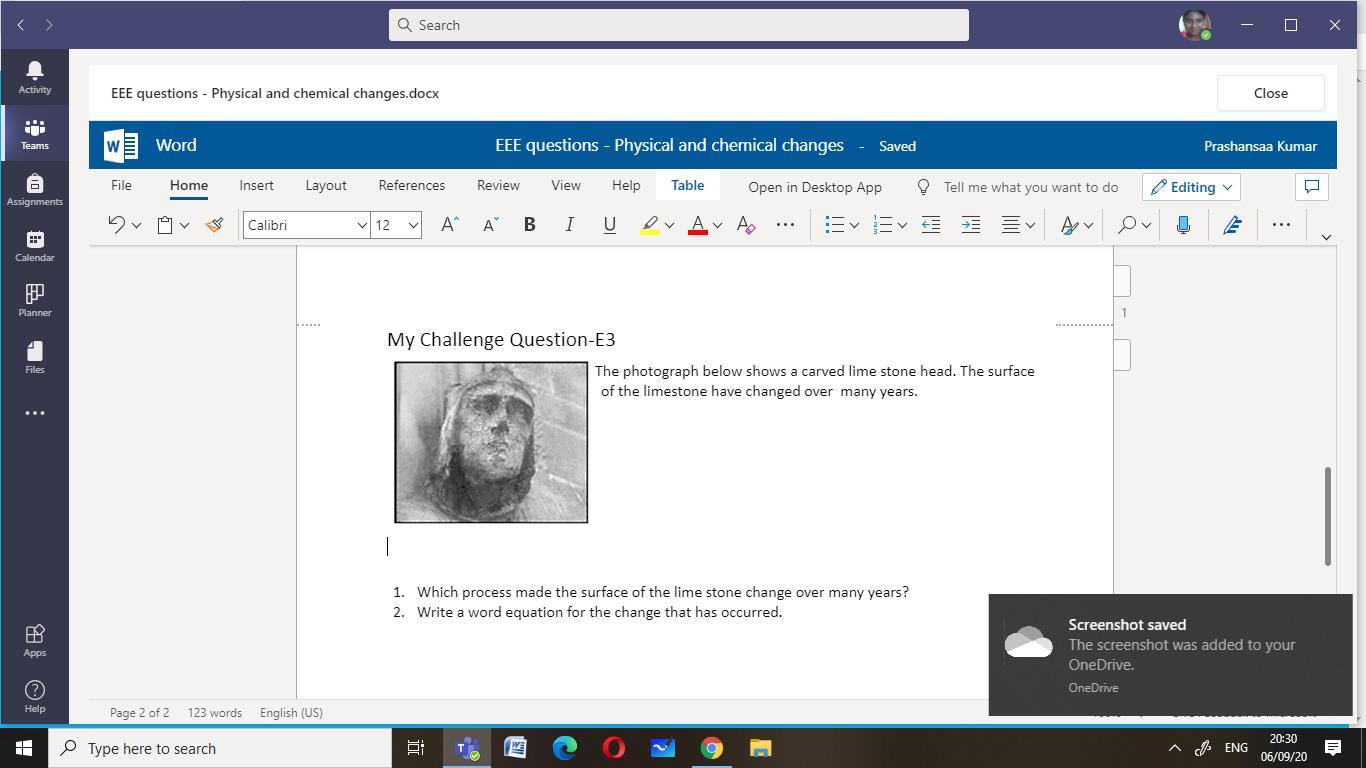
Task: Toggle italic formatting
Action: coord(570,225)
